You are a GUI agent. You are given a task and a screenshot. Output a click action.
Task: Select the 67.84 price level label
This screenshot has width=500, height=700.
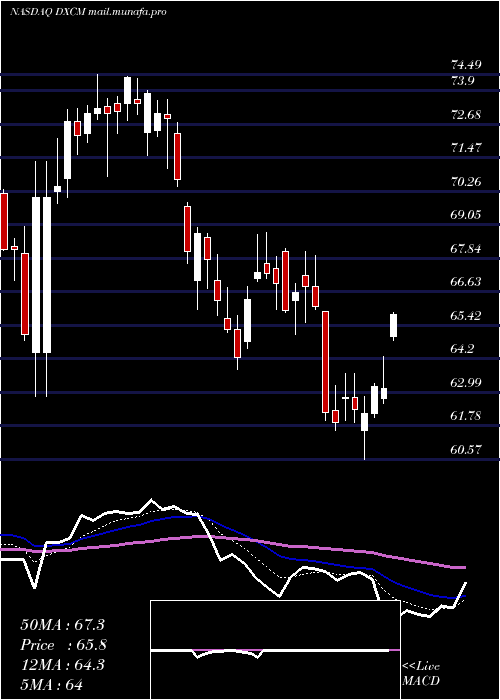click(x=467, y=248)
